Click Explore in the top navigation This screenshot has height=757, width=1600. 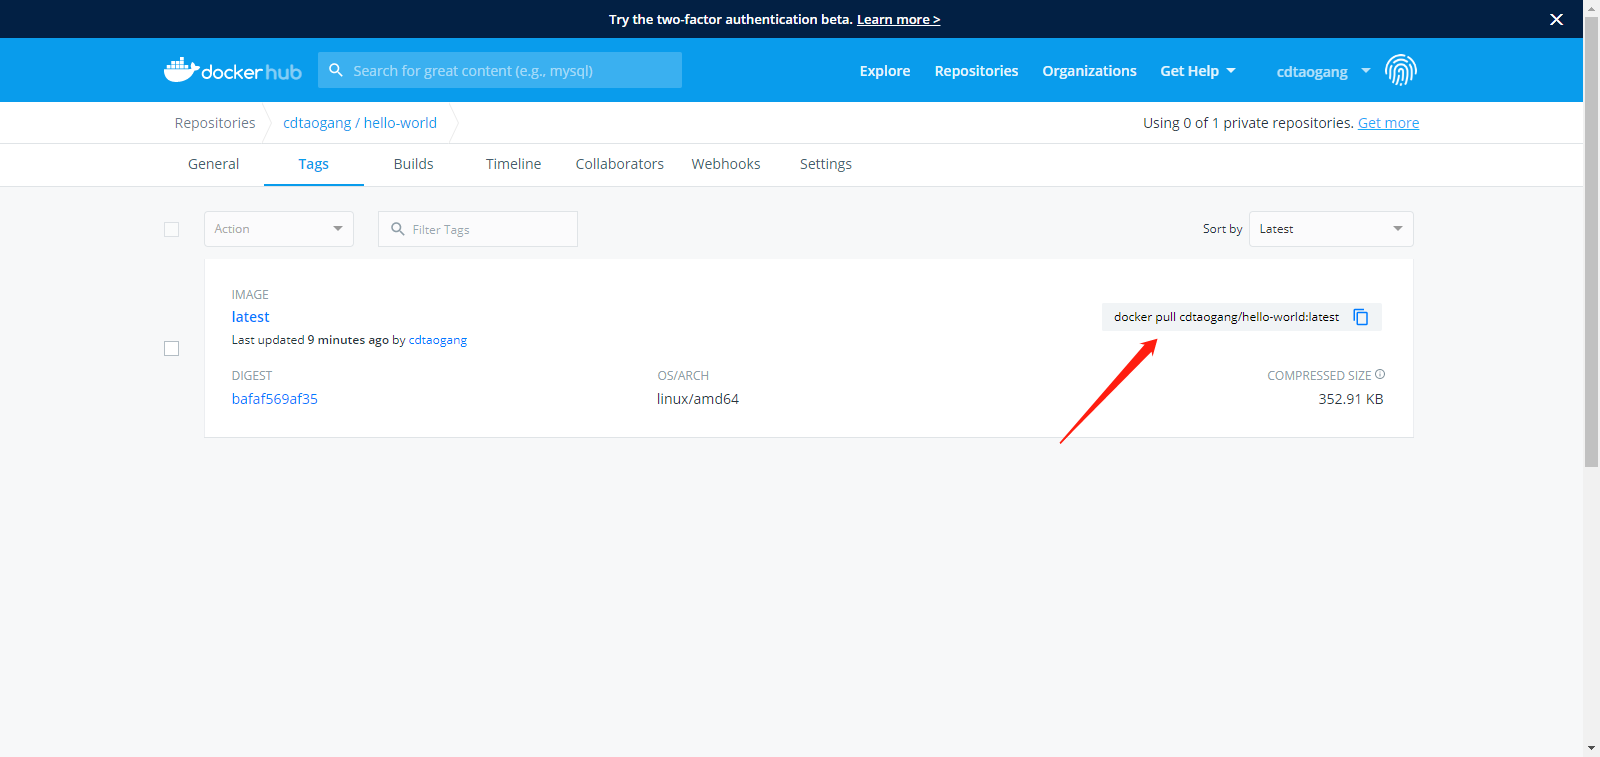(885, 71)
